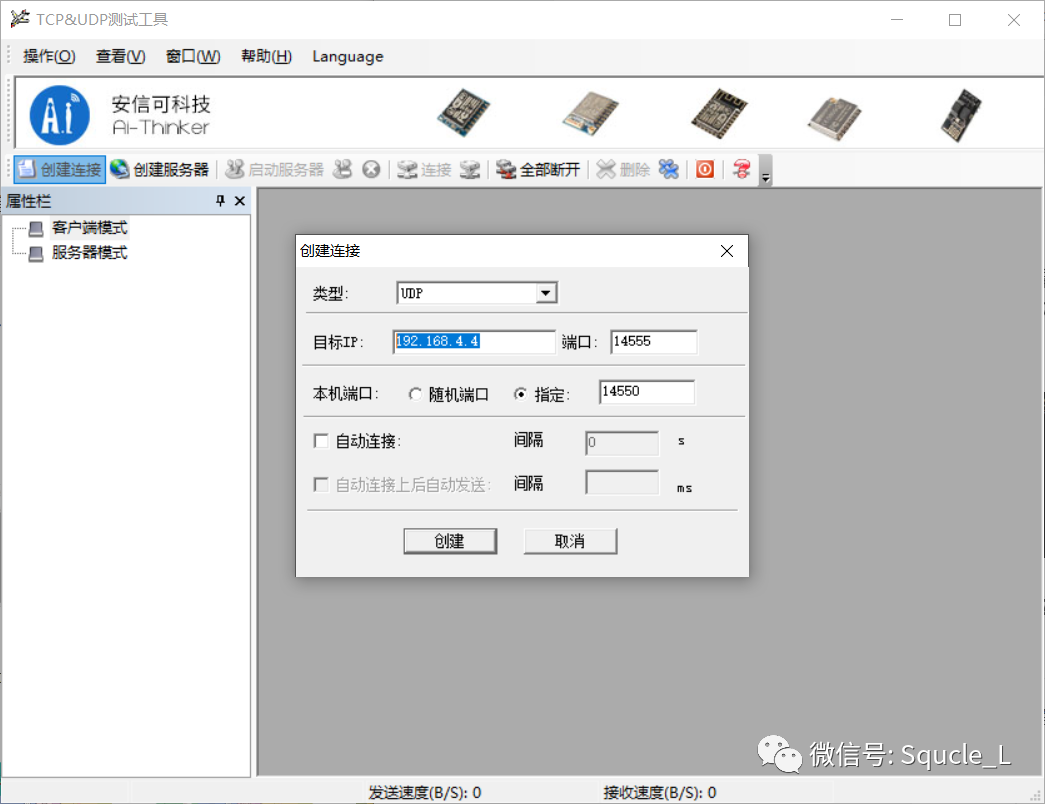Click the 间隔 milliseconds input field
Viewport: 1045px width, 804px height.
click(x=622, y=482)
